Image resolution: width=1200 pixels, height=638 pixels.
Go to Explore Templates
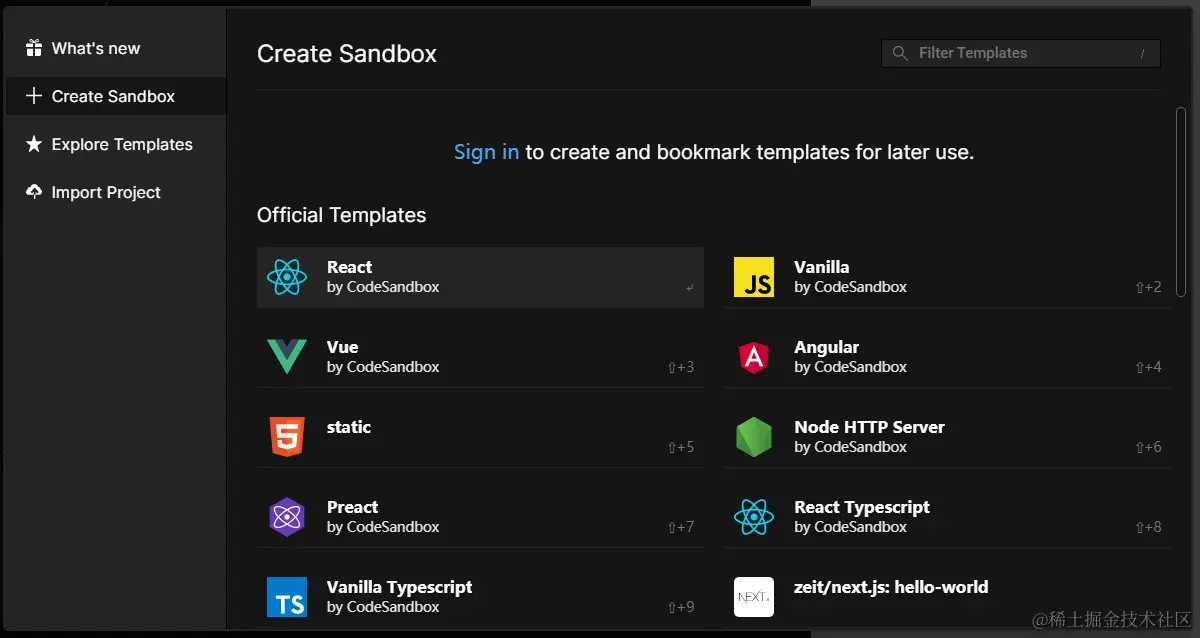(122, 144)
